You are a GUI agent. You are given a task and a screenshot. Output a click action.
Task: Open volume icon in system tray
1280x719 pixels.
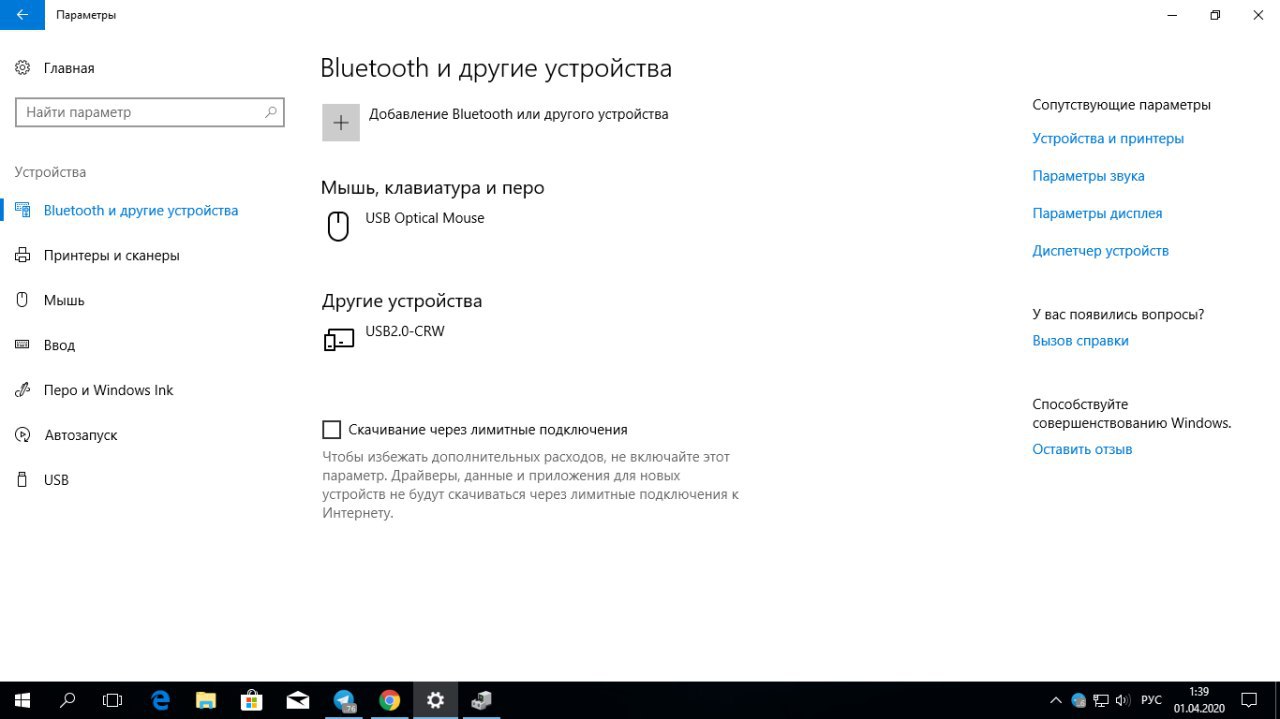[x=1122, y=700]
